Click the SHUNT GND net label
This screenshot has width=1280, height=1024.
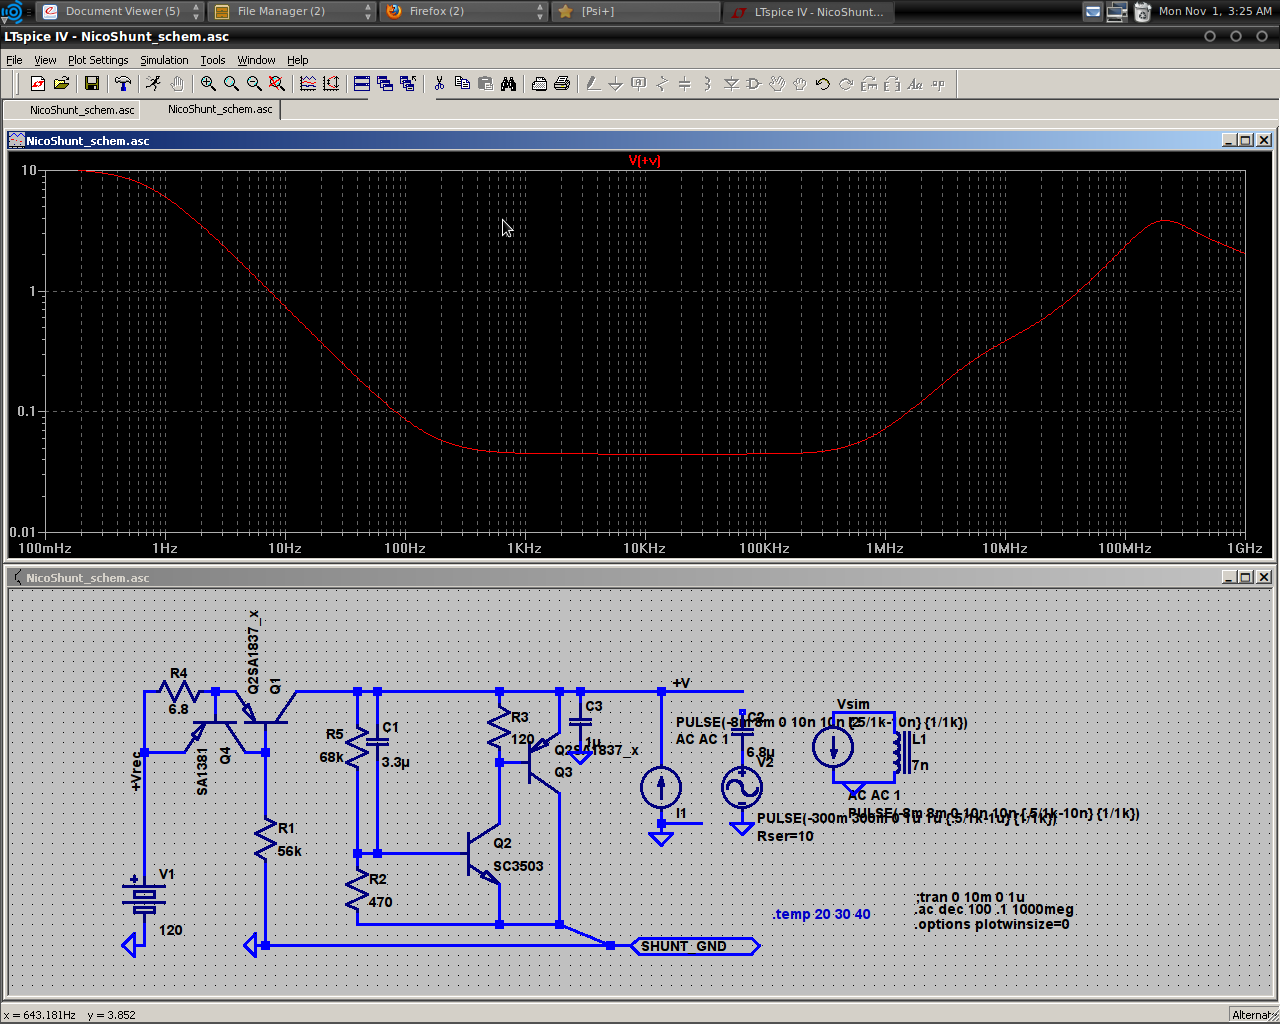(684, 946)
